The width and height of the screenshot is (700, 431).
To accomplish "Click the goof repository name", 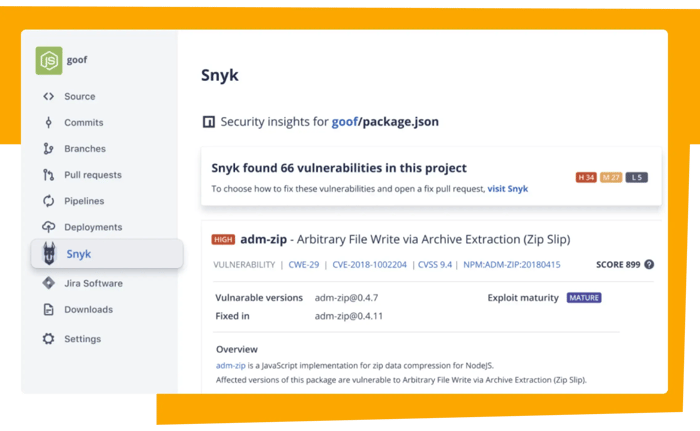I will pos(77,60).
